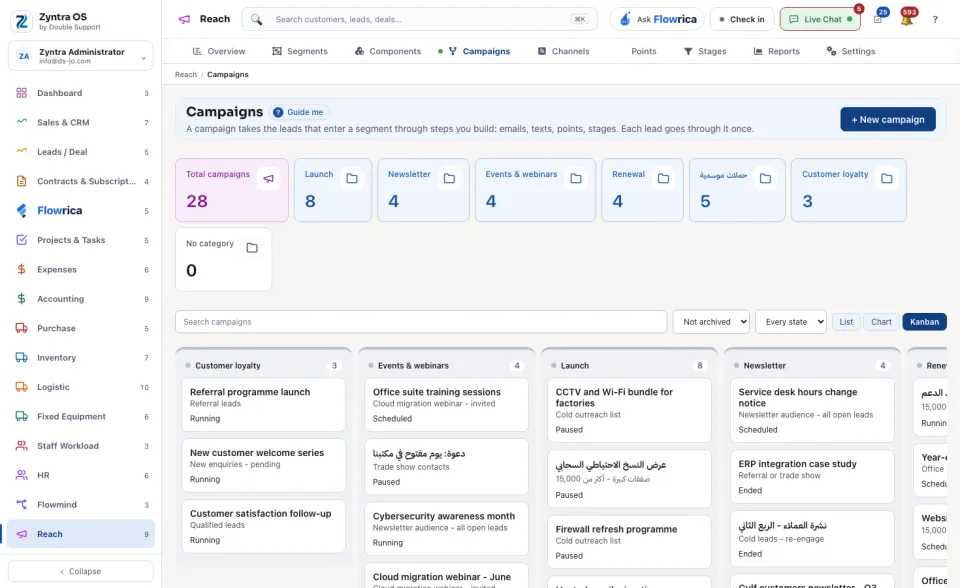Click the No category folder icon
The image size is (960, 588).
[x=252, y=247]
